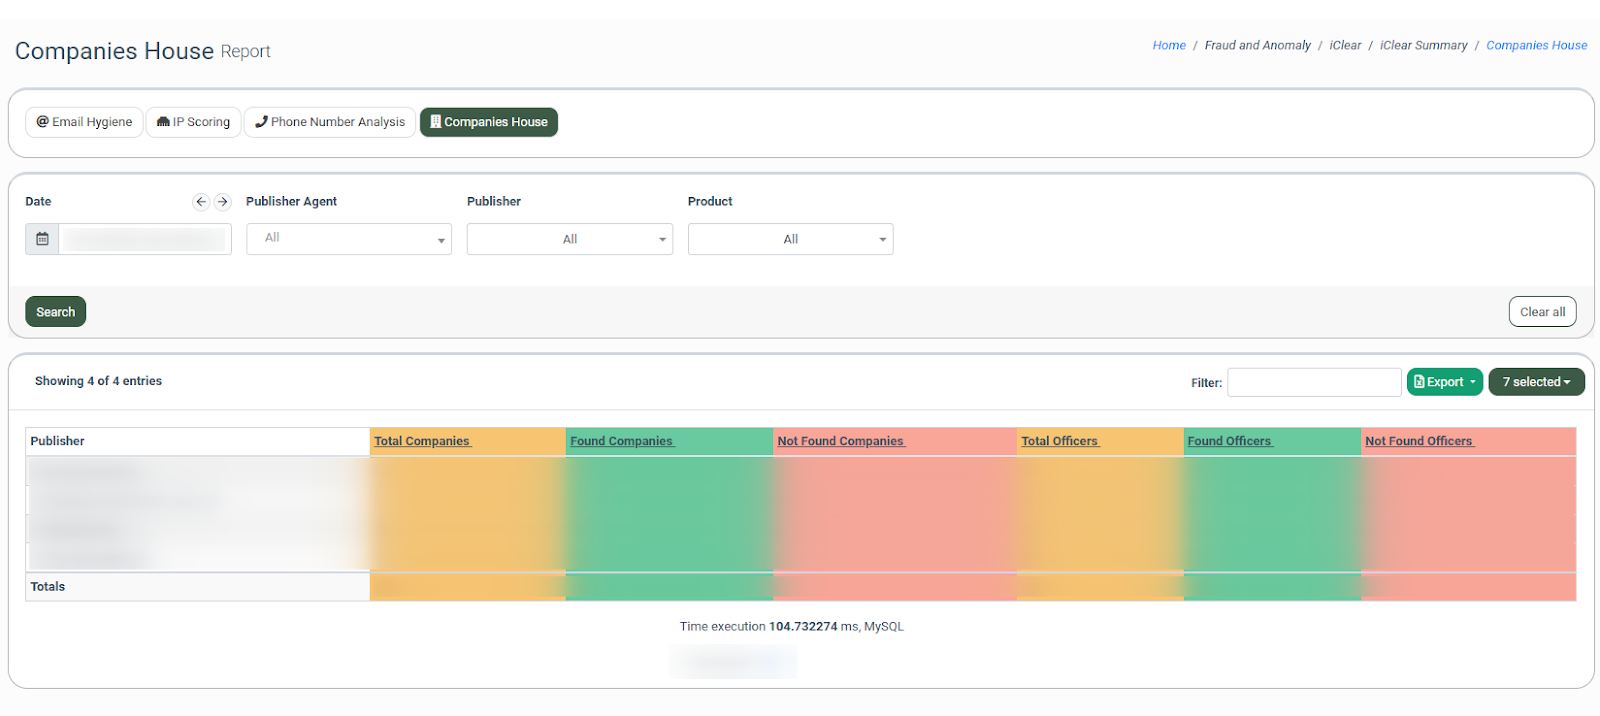
Task: Expand the Publisher Agent dropdown
Action: pyautogui.click(x=349, y=239)
